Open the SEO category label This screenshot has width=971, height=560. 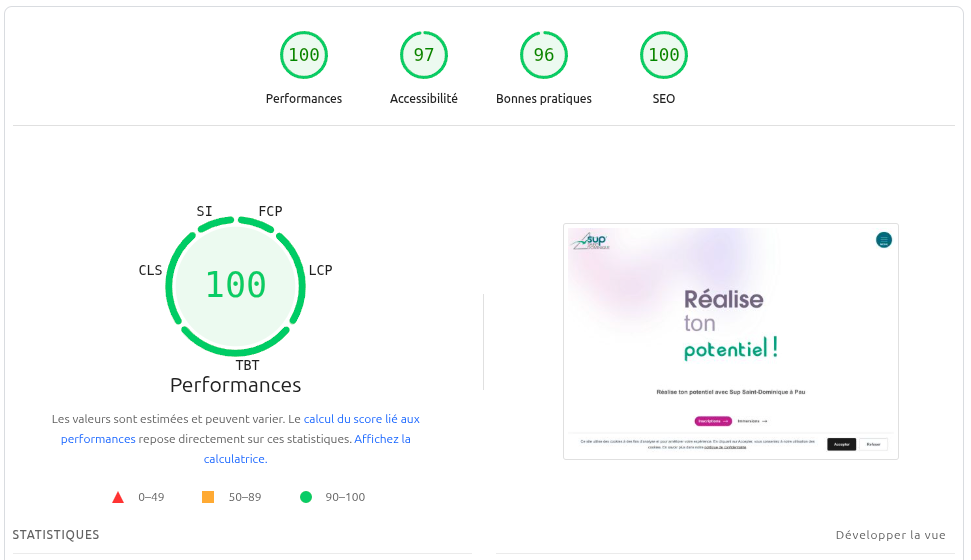tap(663, 98)
